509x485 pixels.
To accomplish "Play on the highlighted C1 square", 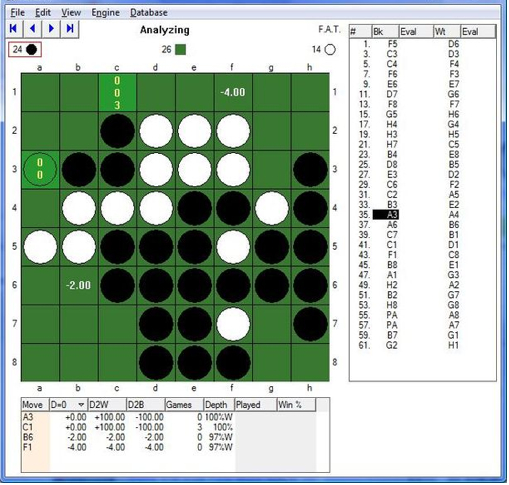I will coord(117,92).
